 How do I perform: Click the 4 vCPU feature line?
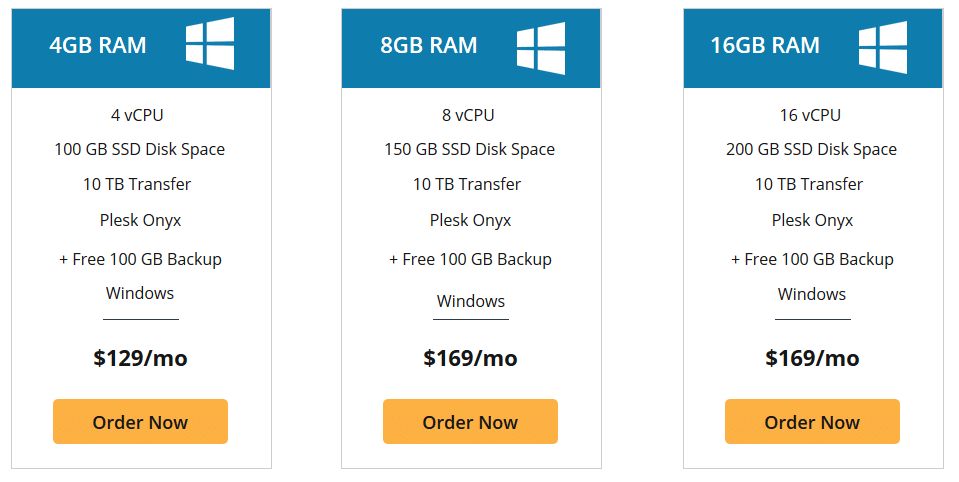click(137, 115)
